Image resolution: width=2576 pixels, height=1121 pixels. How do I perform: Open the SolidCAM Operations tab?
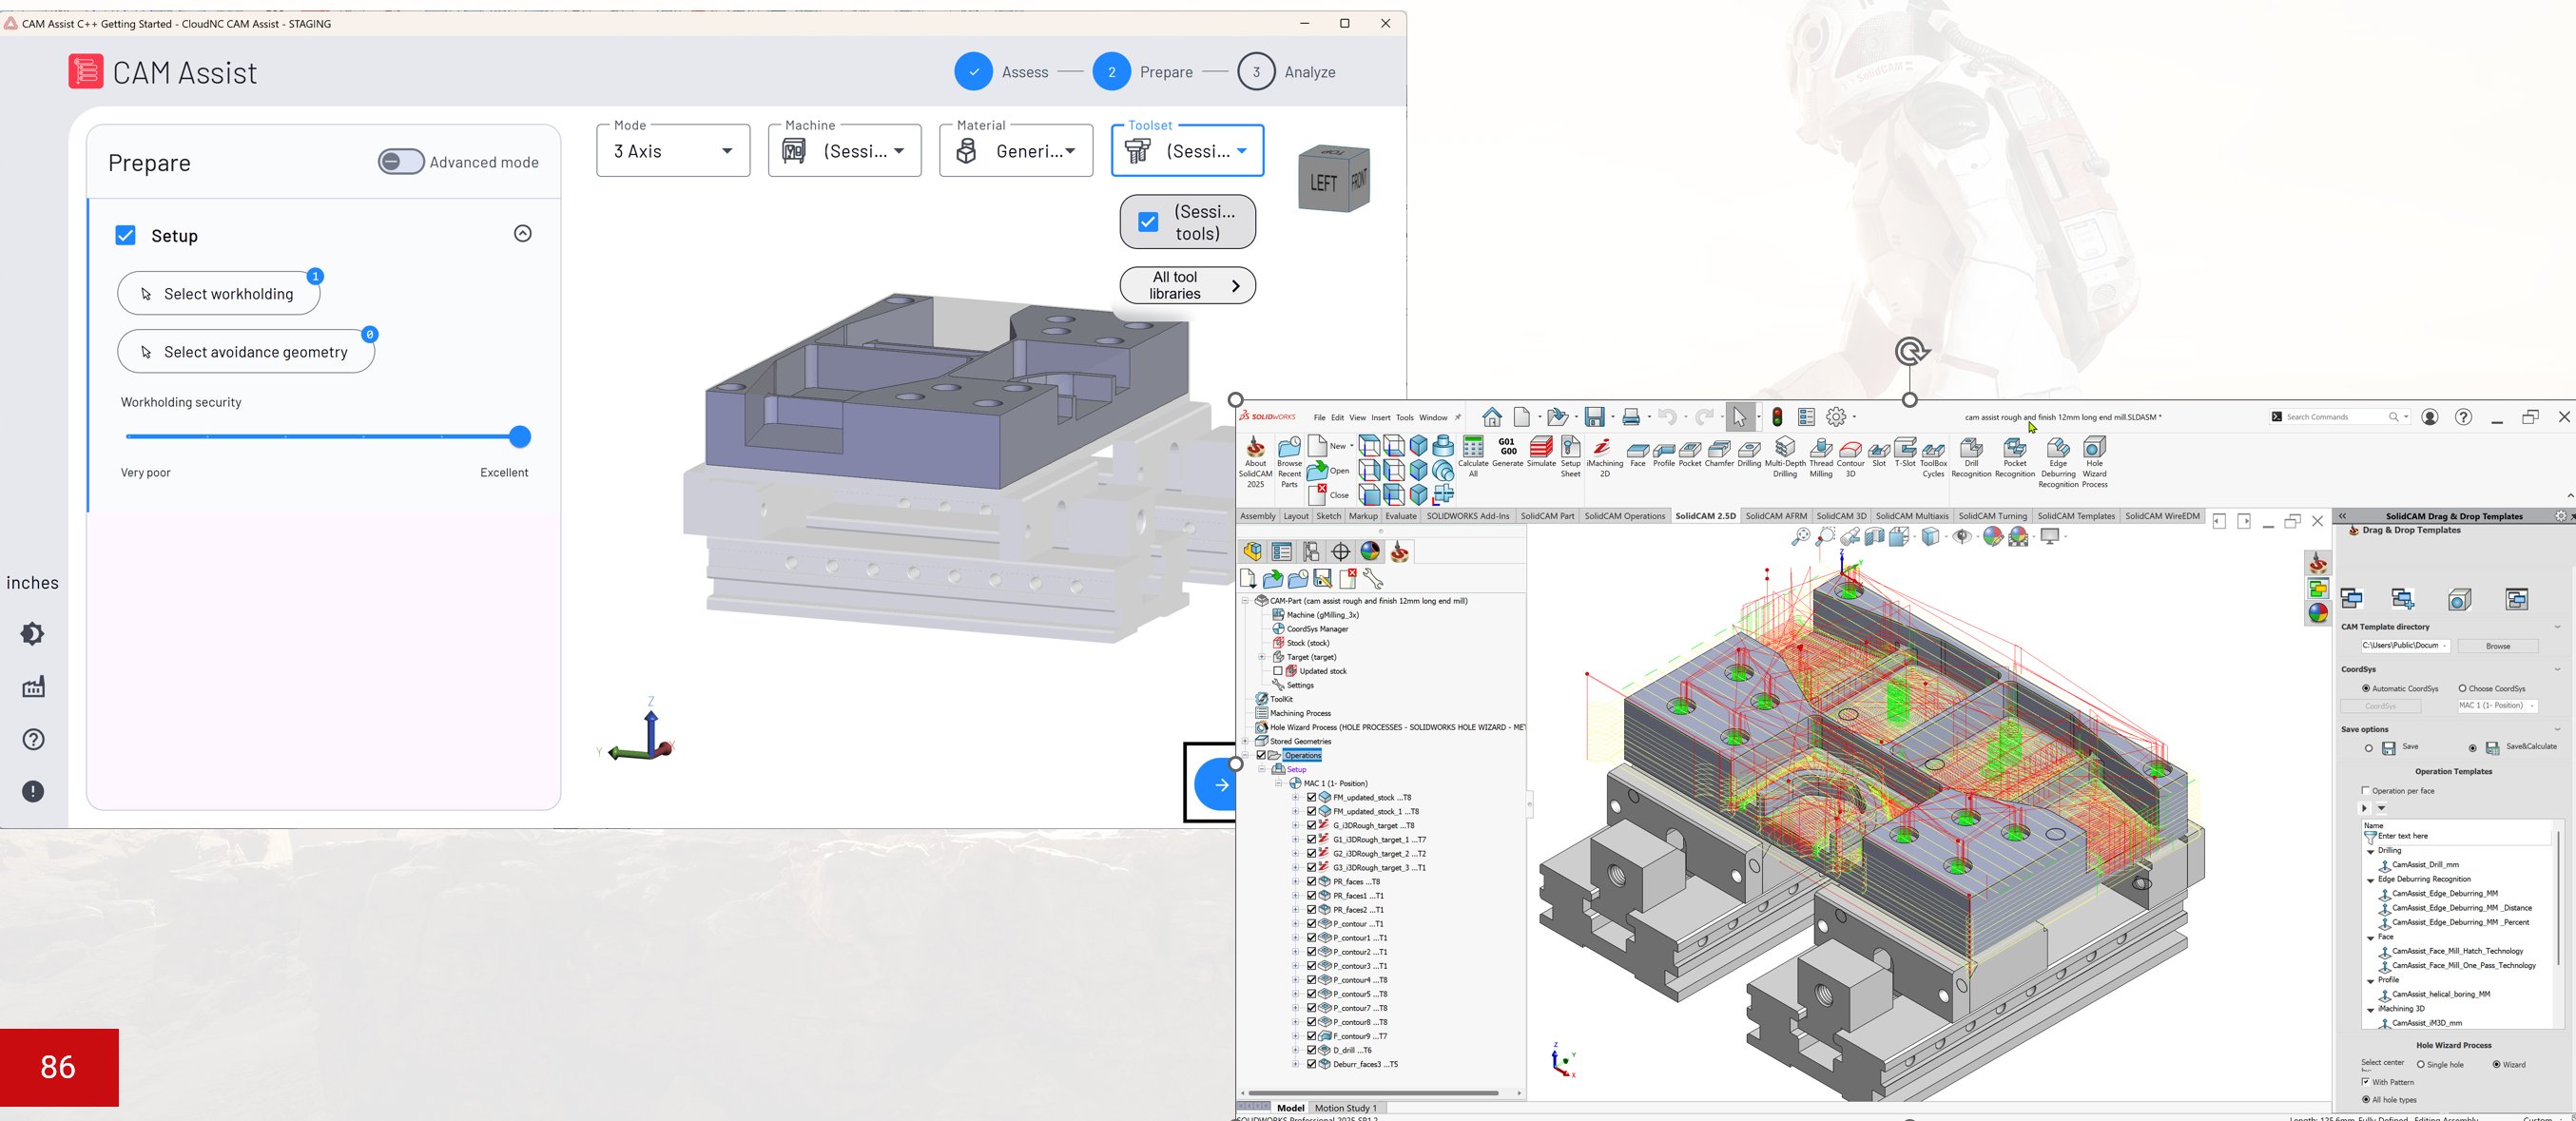click(x=1624, y=516)
